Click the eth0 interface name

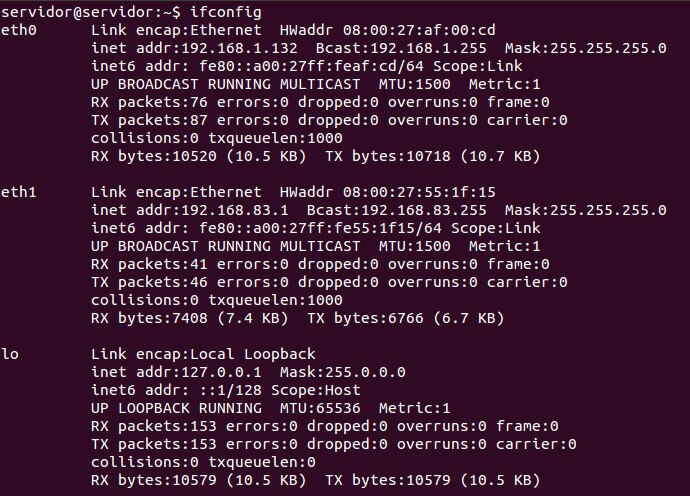click(18, 29)
